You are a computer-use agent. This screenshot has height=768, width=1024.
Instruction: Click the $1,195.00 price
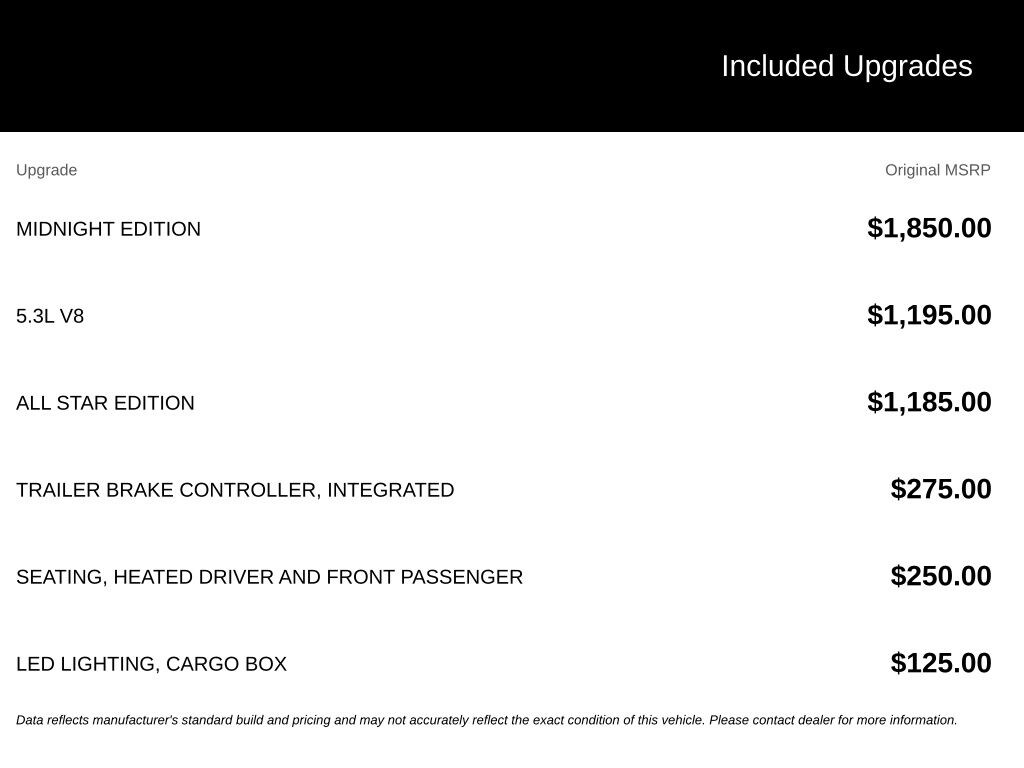929,315
